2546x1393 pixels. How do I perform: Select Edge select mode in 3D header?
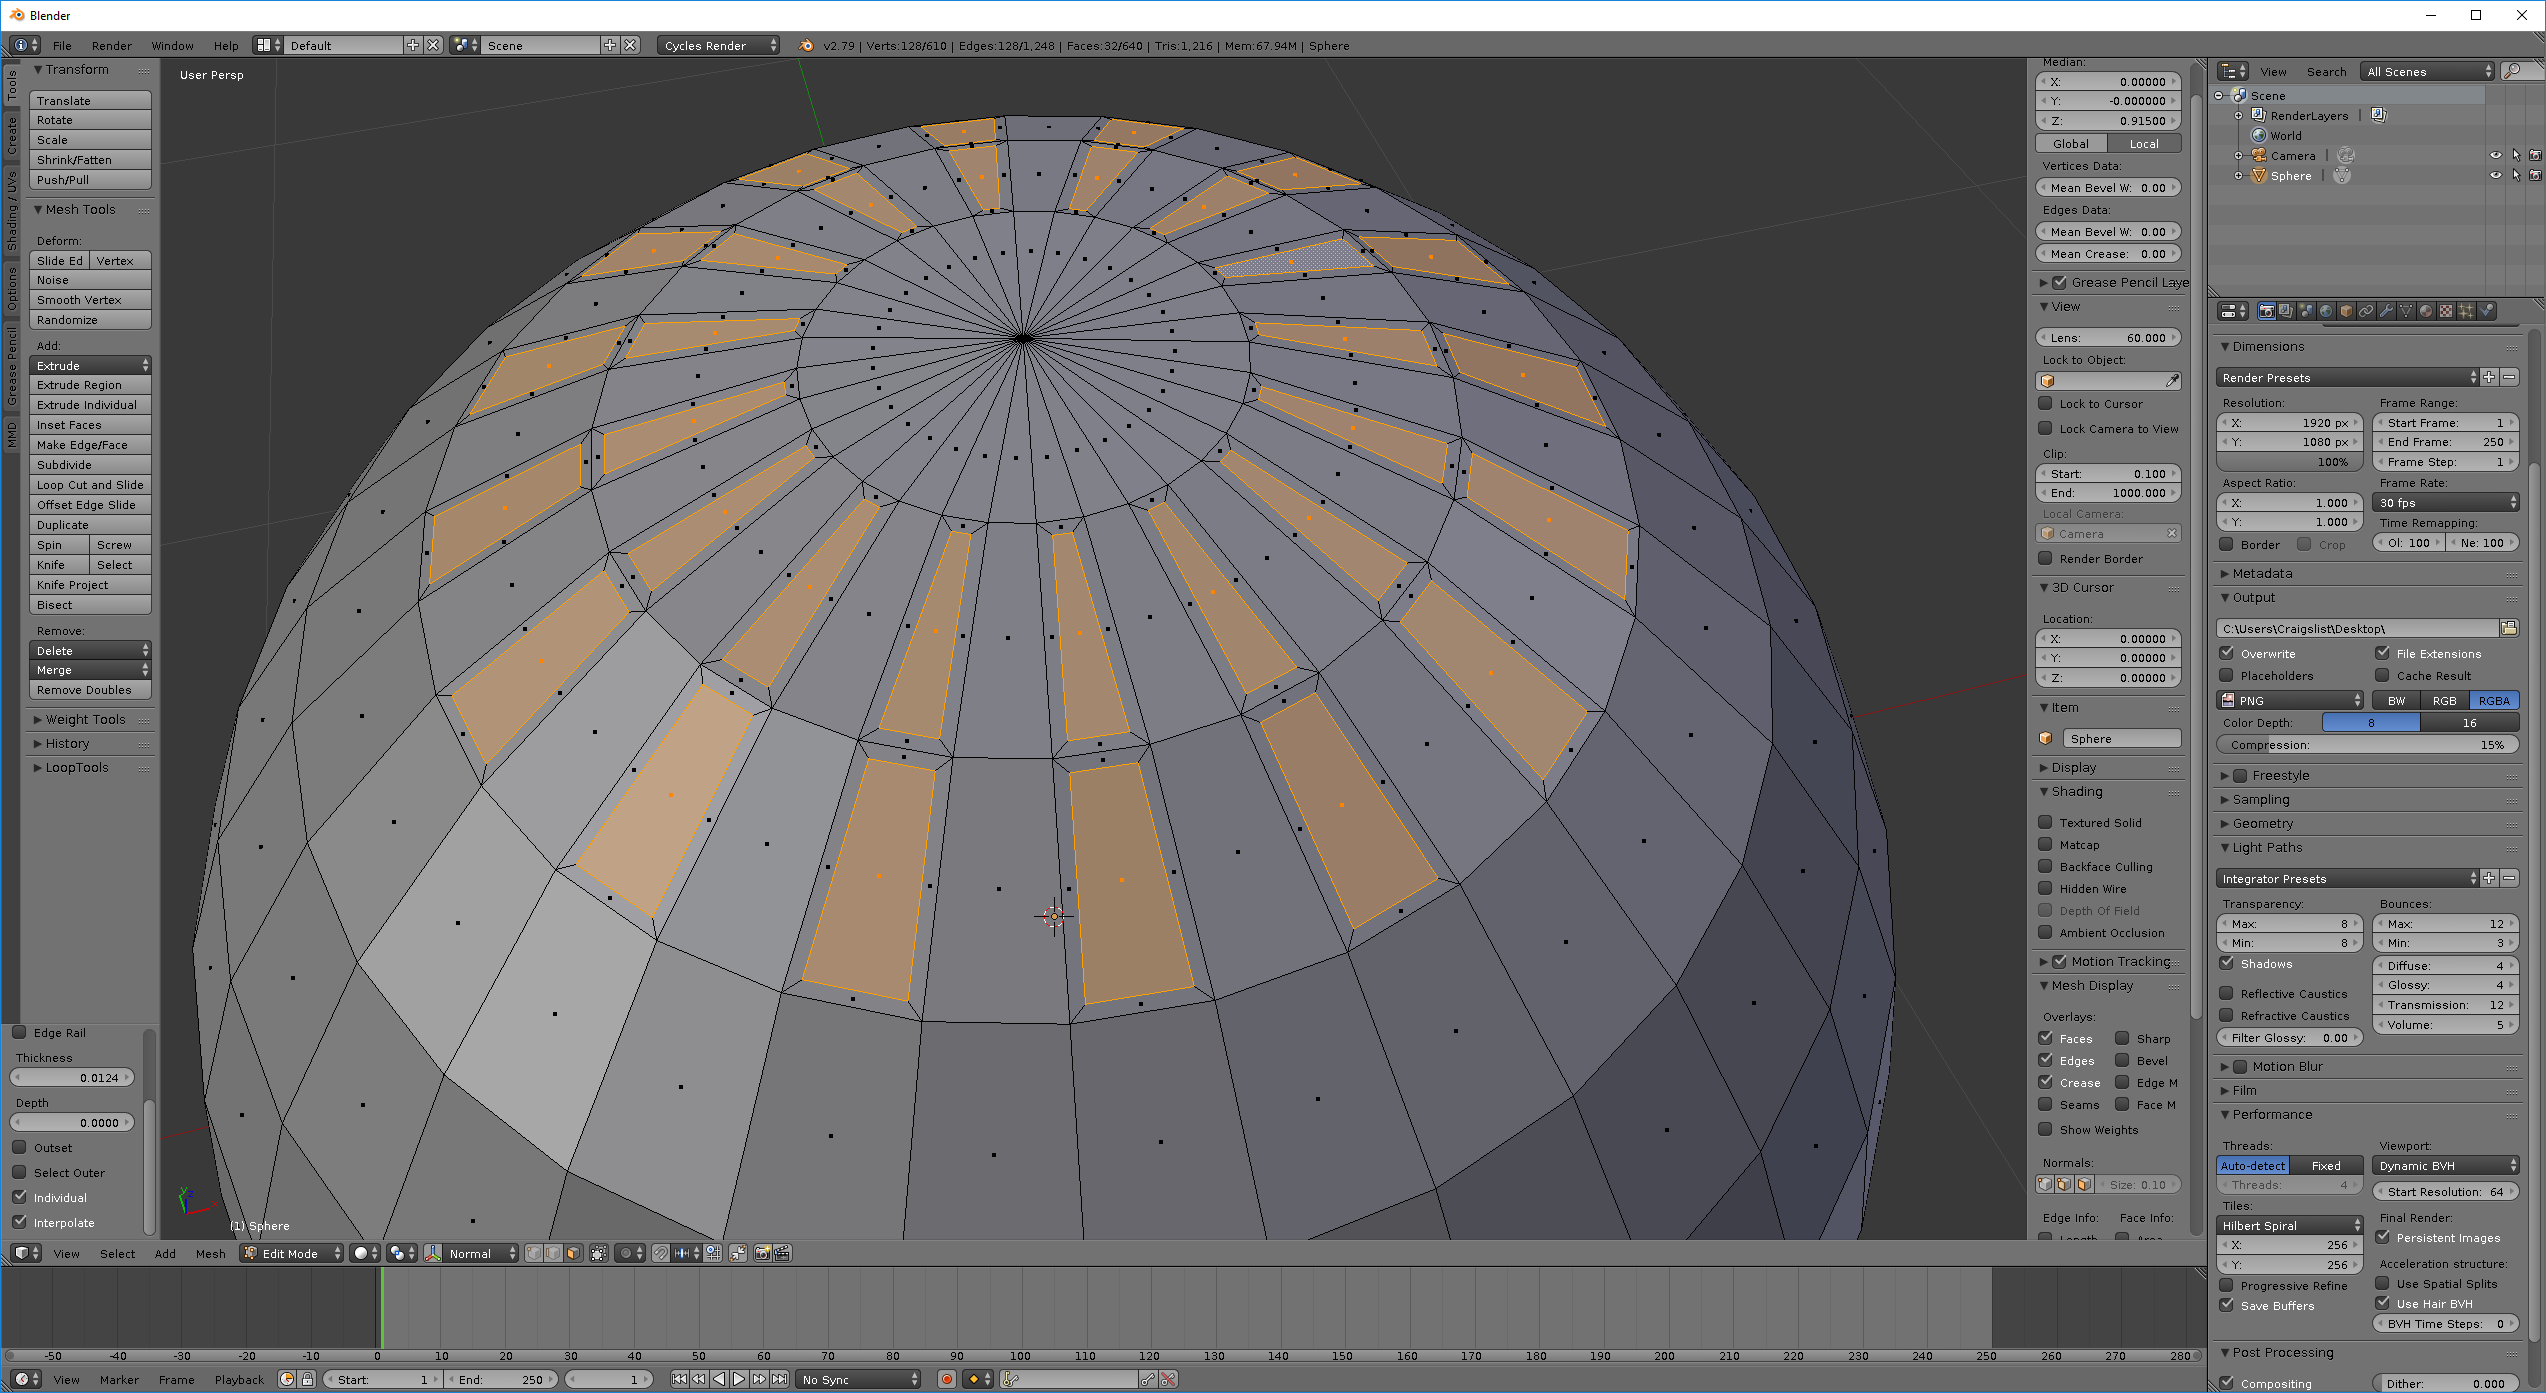(x=553, y=1253)
